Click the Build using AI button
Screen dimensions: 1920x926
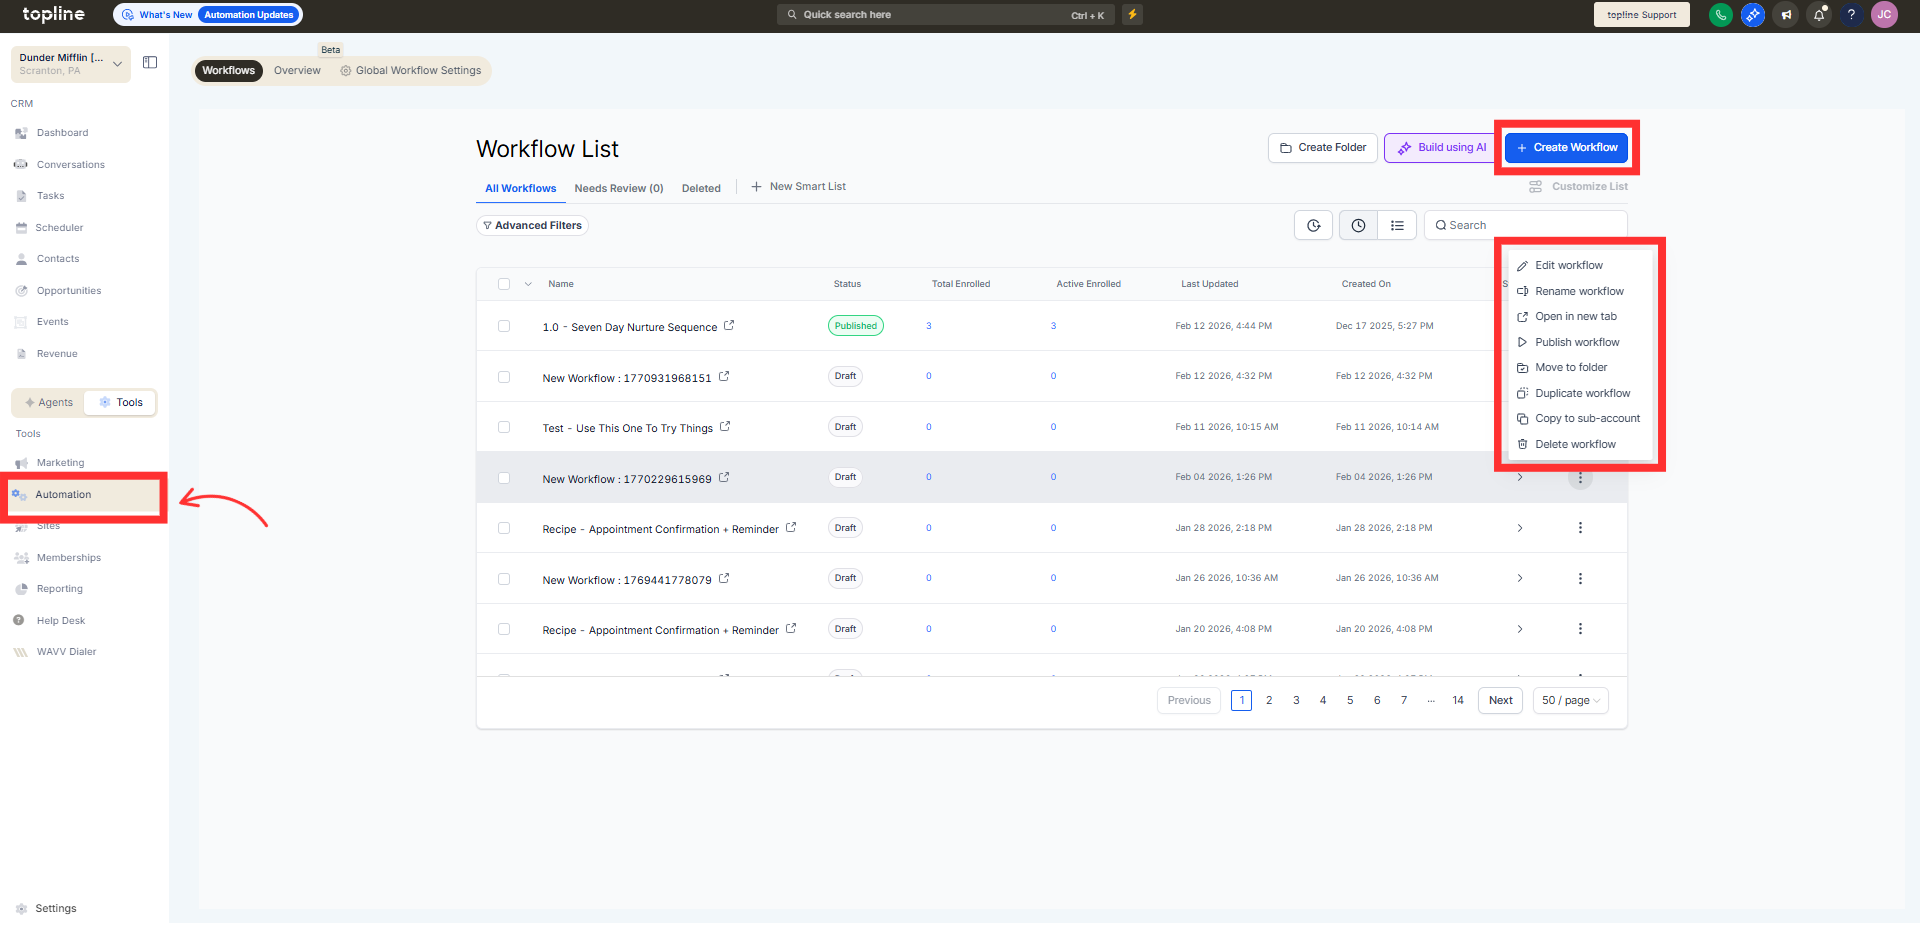pos(1440,148)
